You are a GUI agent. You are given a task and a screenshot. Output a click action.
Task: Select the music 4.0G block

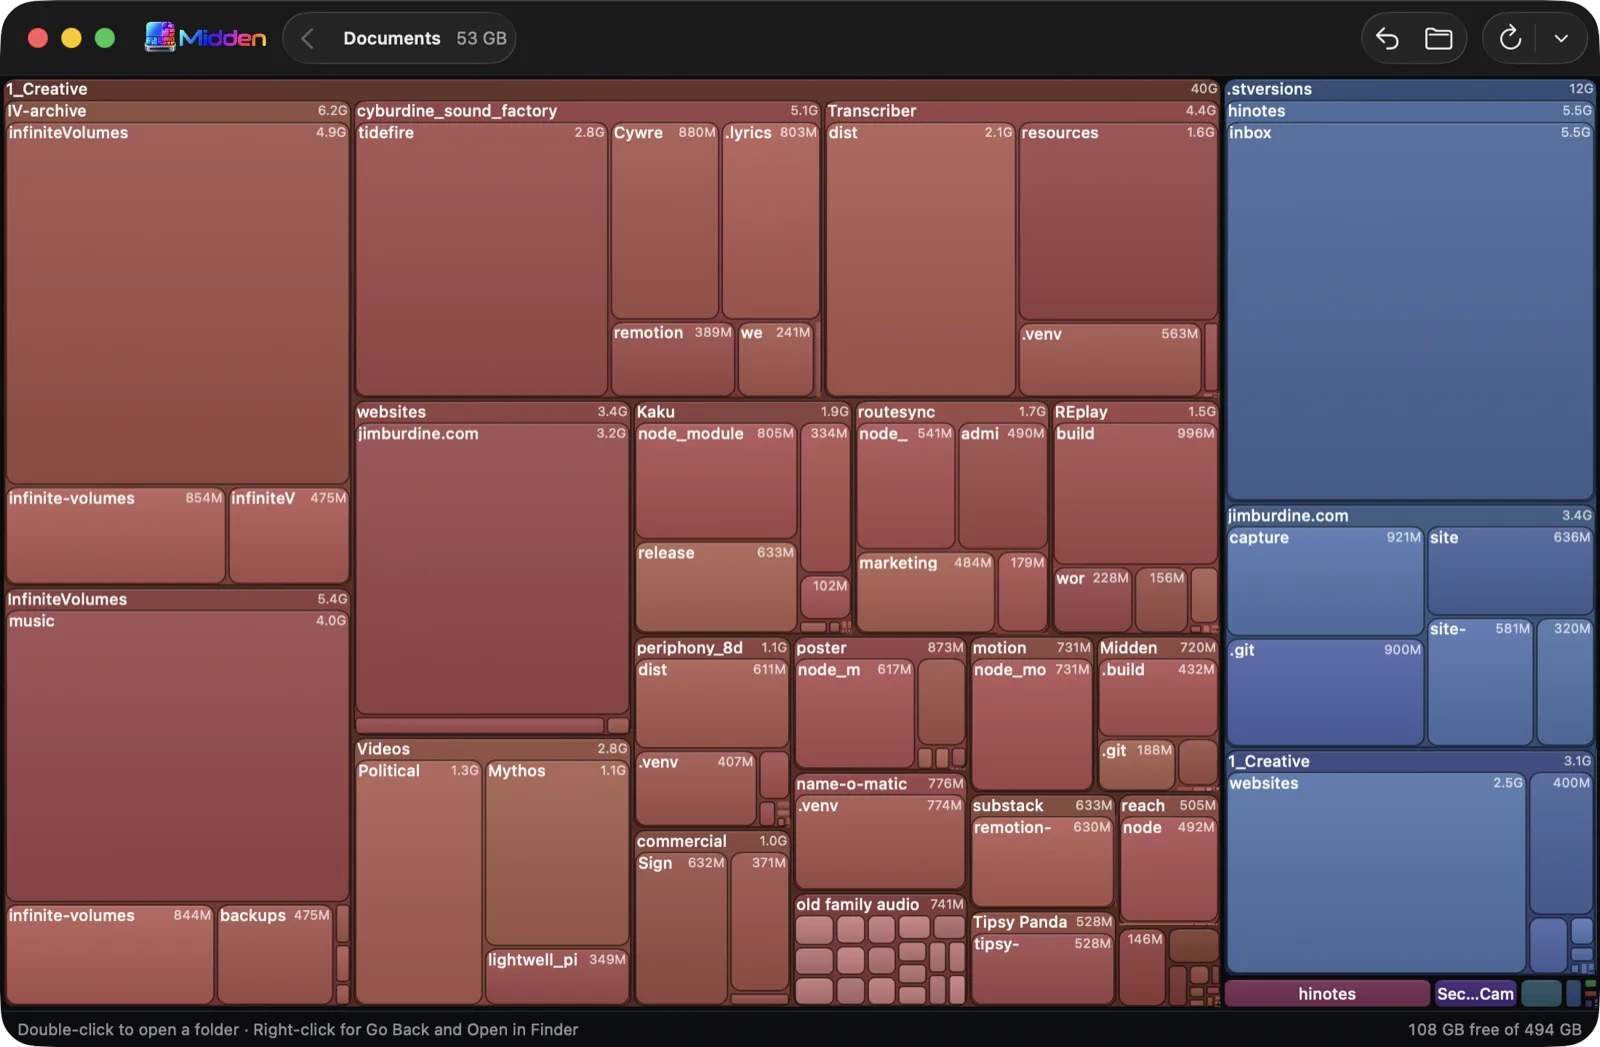178,756
